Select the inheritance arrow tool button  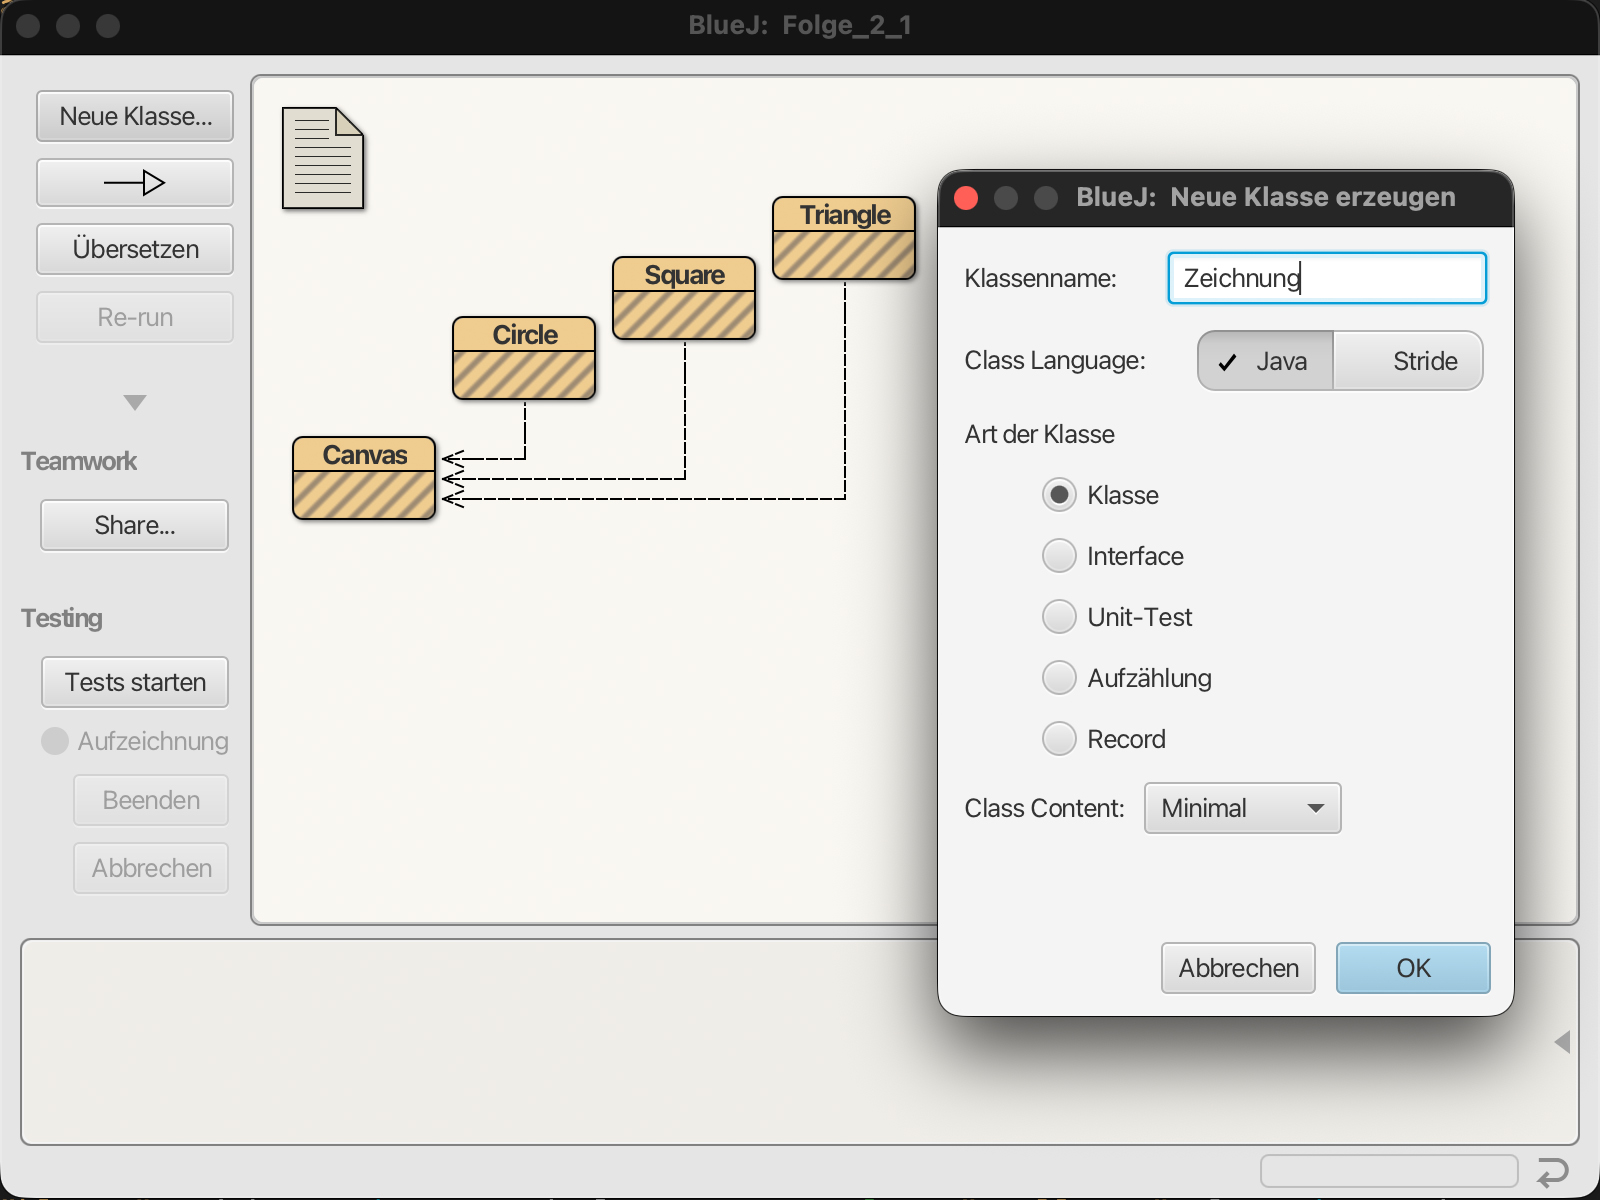click(135, 183)
